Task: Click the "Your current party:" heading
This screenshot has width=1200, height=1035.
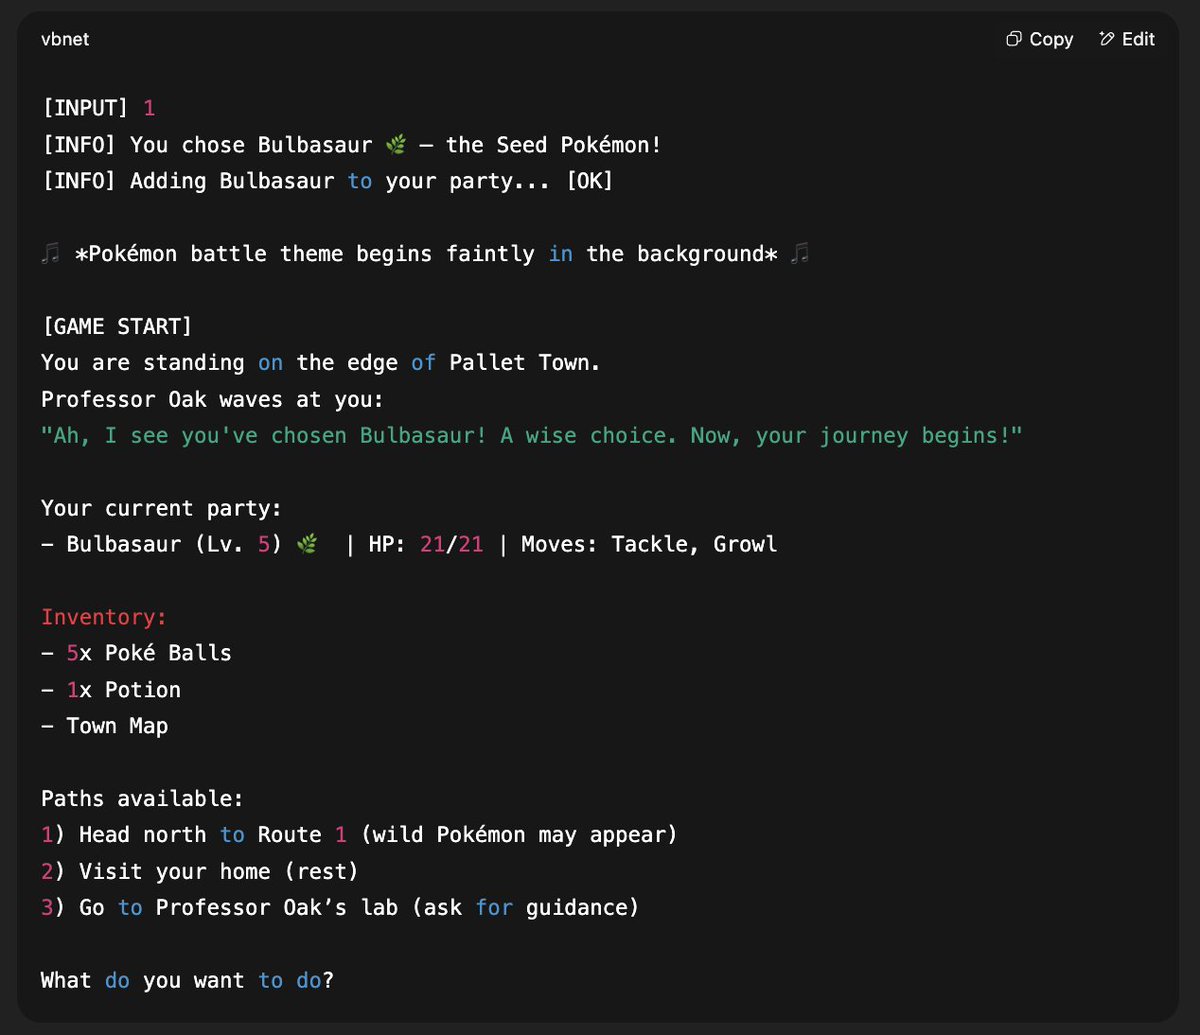Action: click(x=161, y=508)
